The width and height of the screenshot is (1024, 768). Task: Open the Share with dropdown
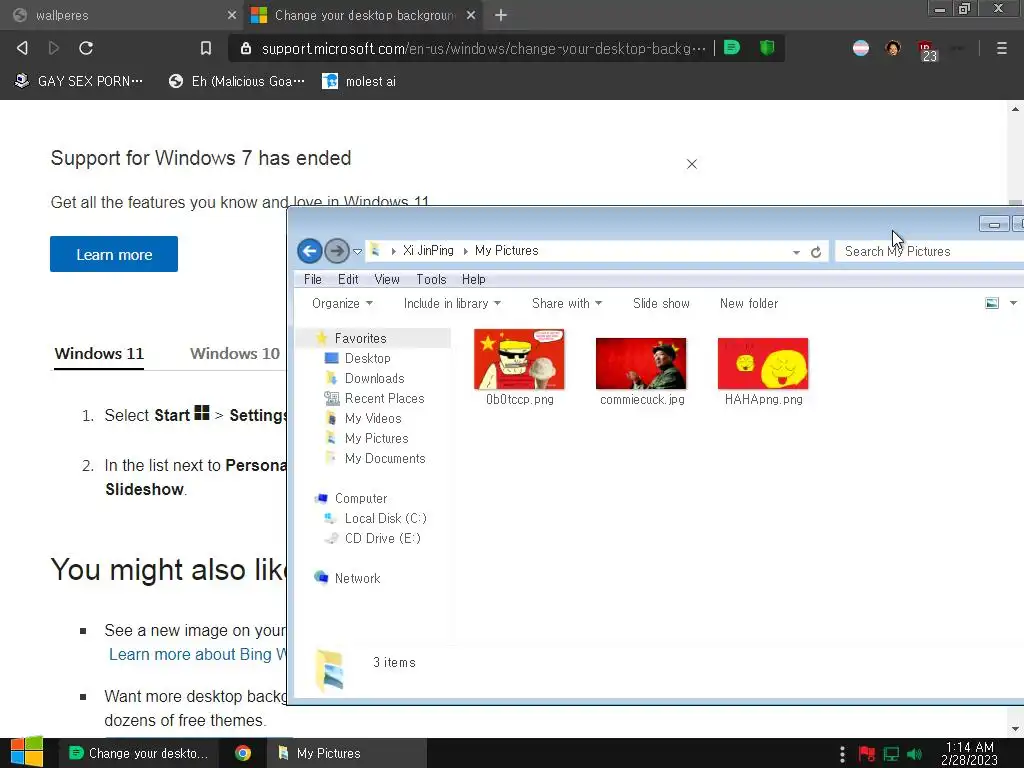tap(567, 303)
